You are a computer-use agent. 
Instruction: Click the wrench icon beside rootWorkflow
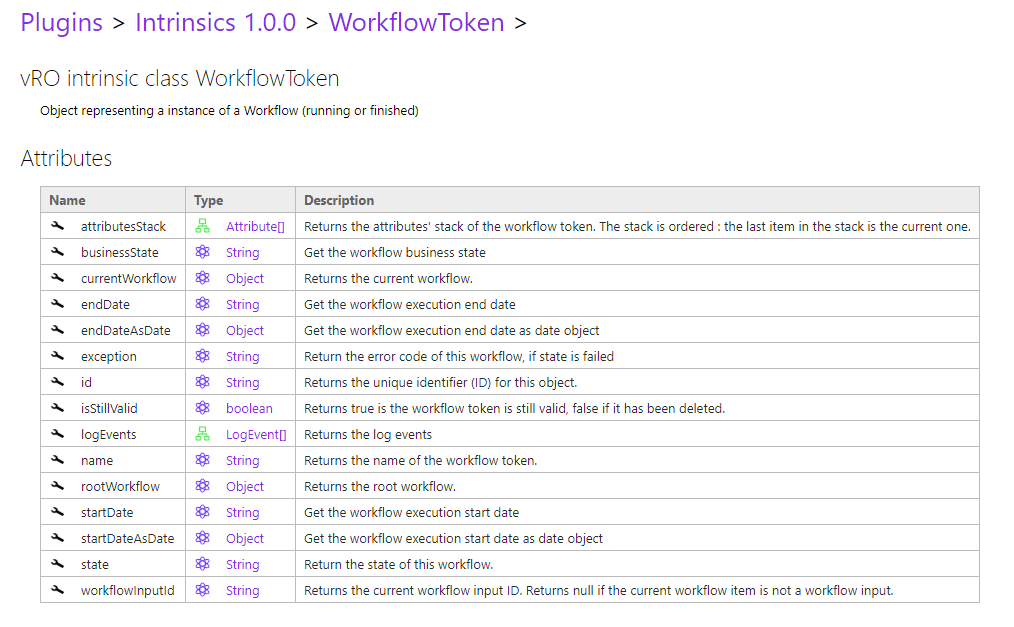coord(58,485)
